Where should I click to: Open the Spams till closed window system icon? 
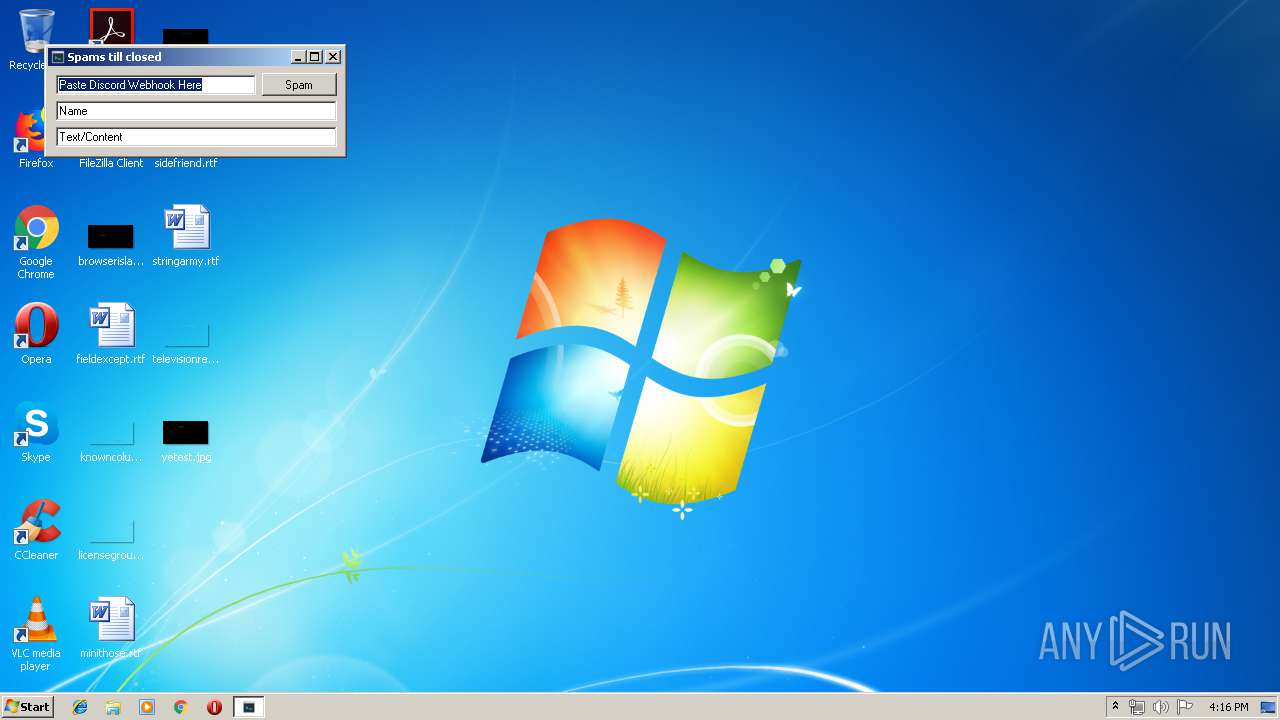(x=58, y=57)
